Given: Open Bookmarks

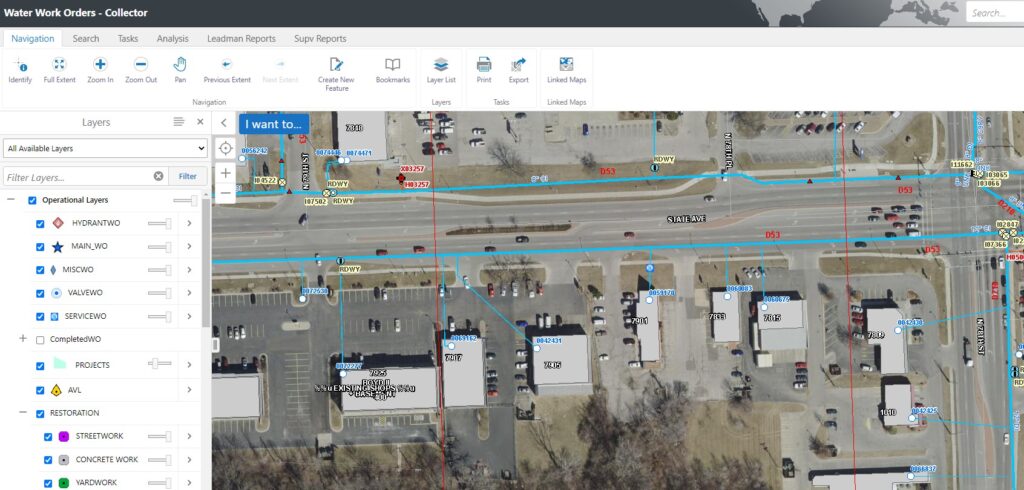Looking at the screenshot, I should coord(392,71).
